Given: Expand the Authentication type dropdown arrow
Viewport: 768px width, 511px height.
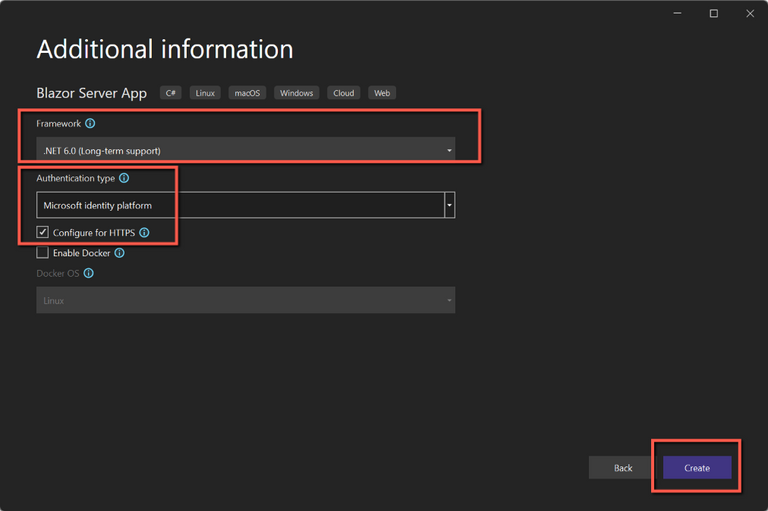Looking at the screenshot, I should (450, 205).
